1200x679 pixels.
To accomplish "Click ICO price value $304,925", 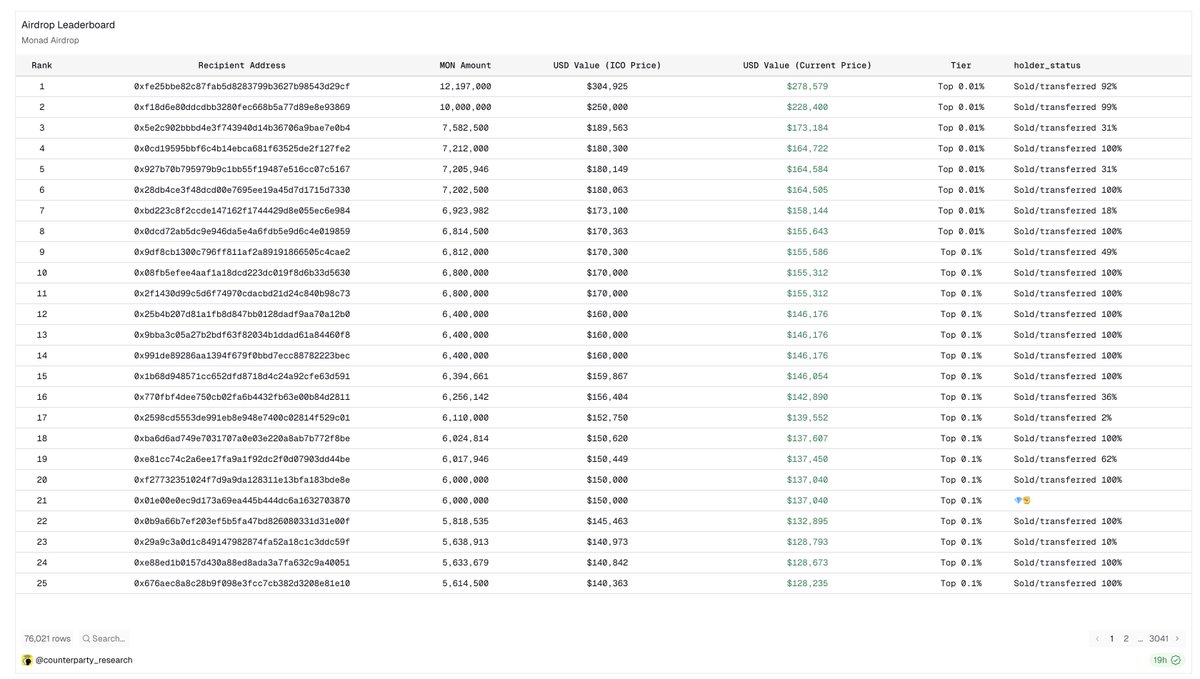I will click(607, 87).
